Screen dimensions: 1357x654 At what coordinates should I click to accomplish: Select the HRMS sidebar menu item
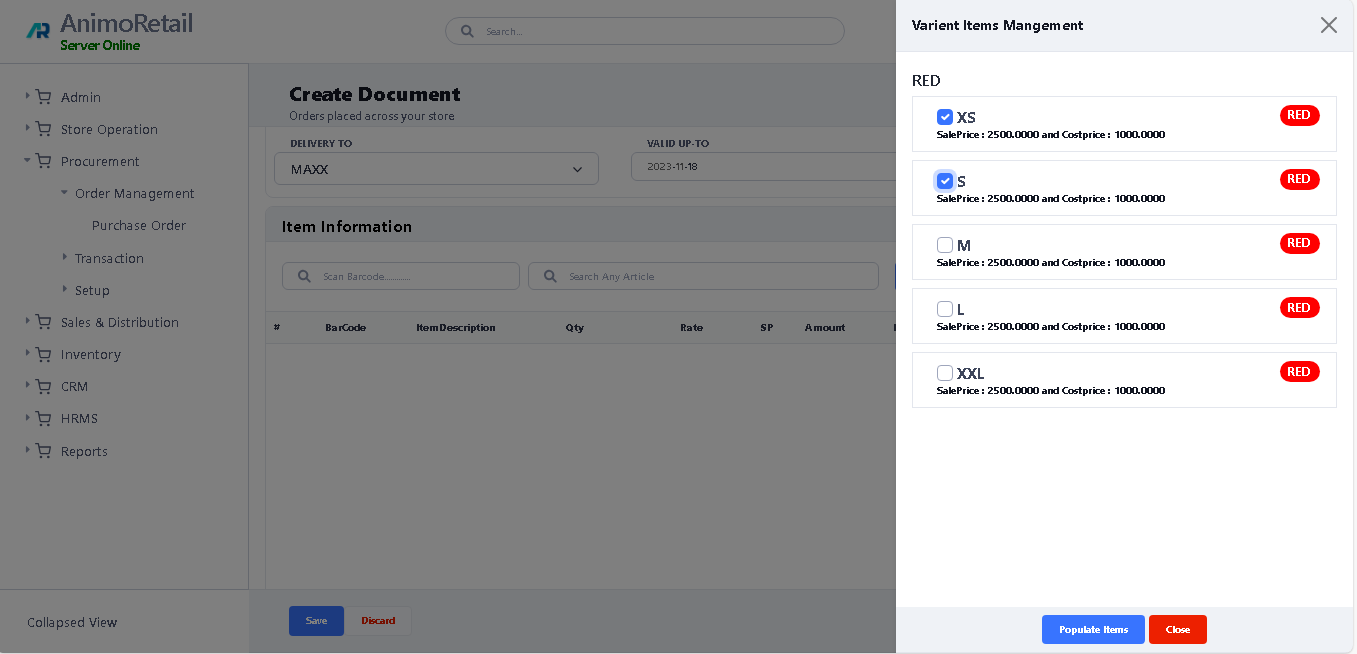point(79,418)
